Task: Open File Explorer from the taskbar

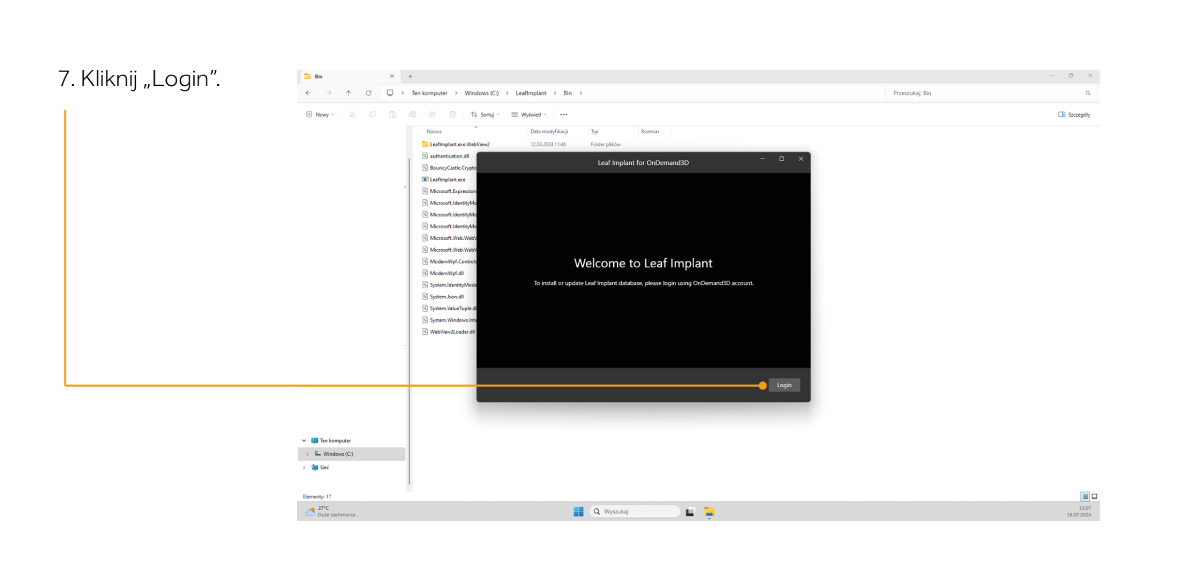Action: pyautogui.click(x=709, y=511)
